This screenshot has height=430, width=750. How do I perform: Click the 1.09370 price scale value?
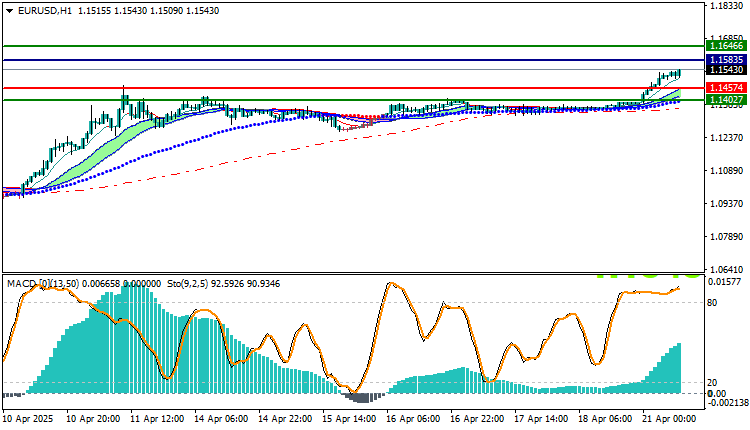point(727,204)
